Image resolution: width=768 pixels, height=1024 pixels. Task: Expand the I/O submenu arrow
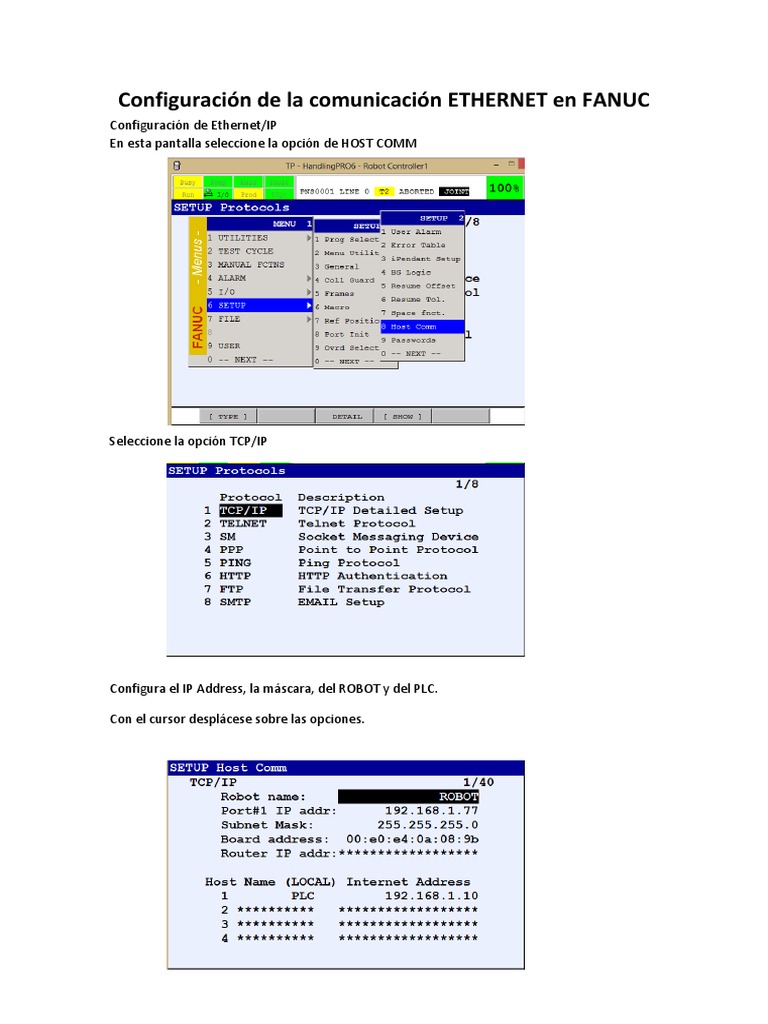[310, 292]
